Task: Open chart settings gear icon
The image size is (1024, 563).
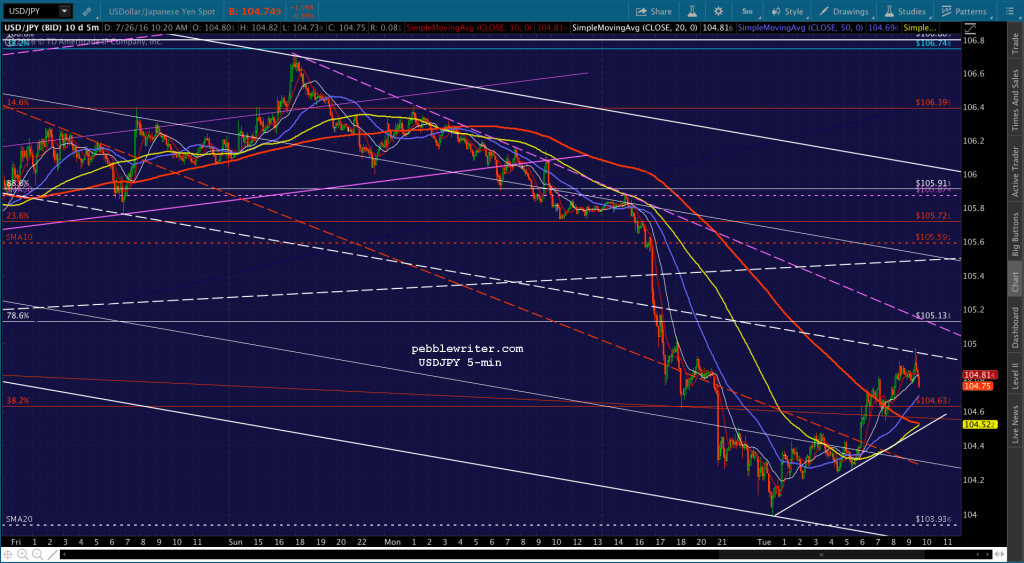Action: point(718,11)
